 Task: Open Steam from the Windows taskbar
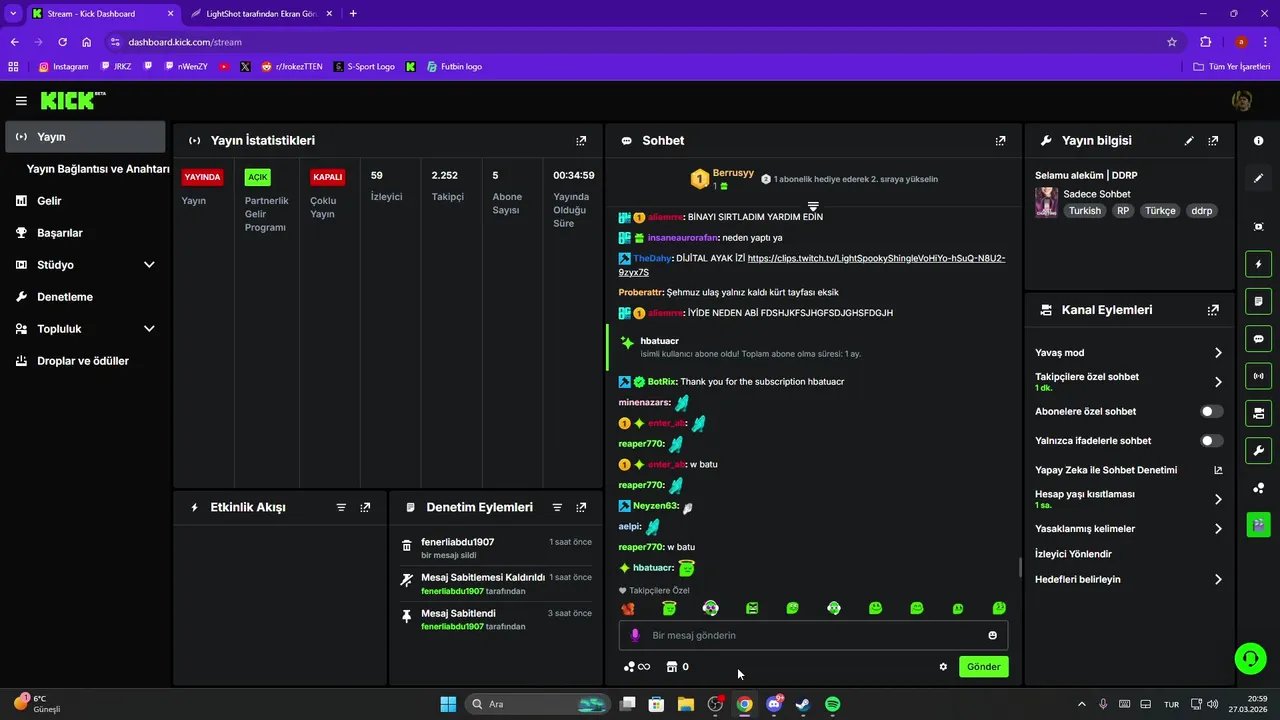point(802,704)
